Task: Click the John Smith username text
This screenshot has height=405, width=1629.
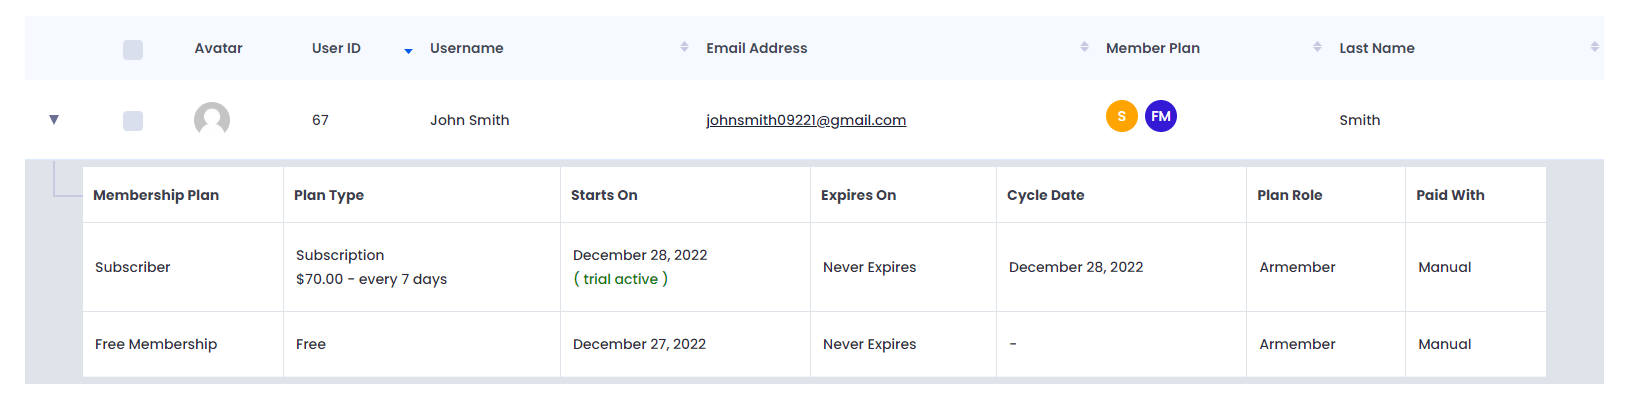Action: coord(470,120)
